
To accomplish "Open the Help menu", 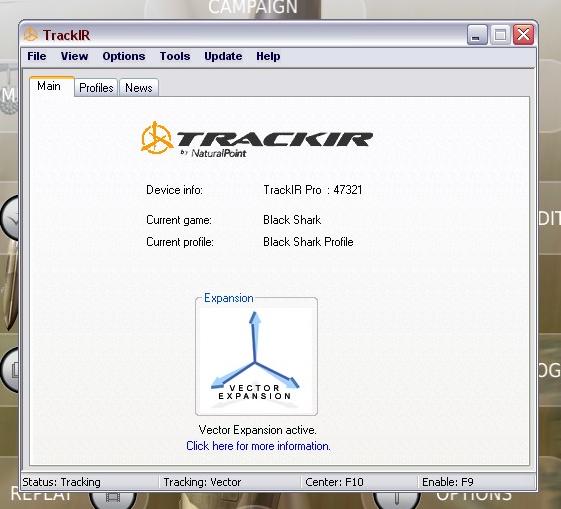I will [268, 56].
